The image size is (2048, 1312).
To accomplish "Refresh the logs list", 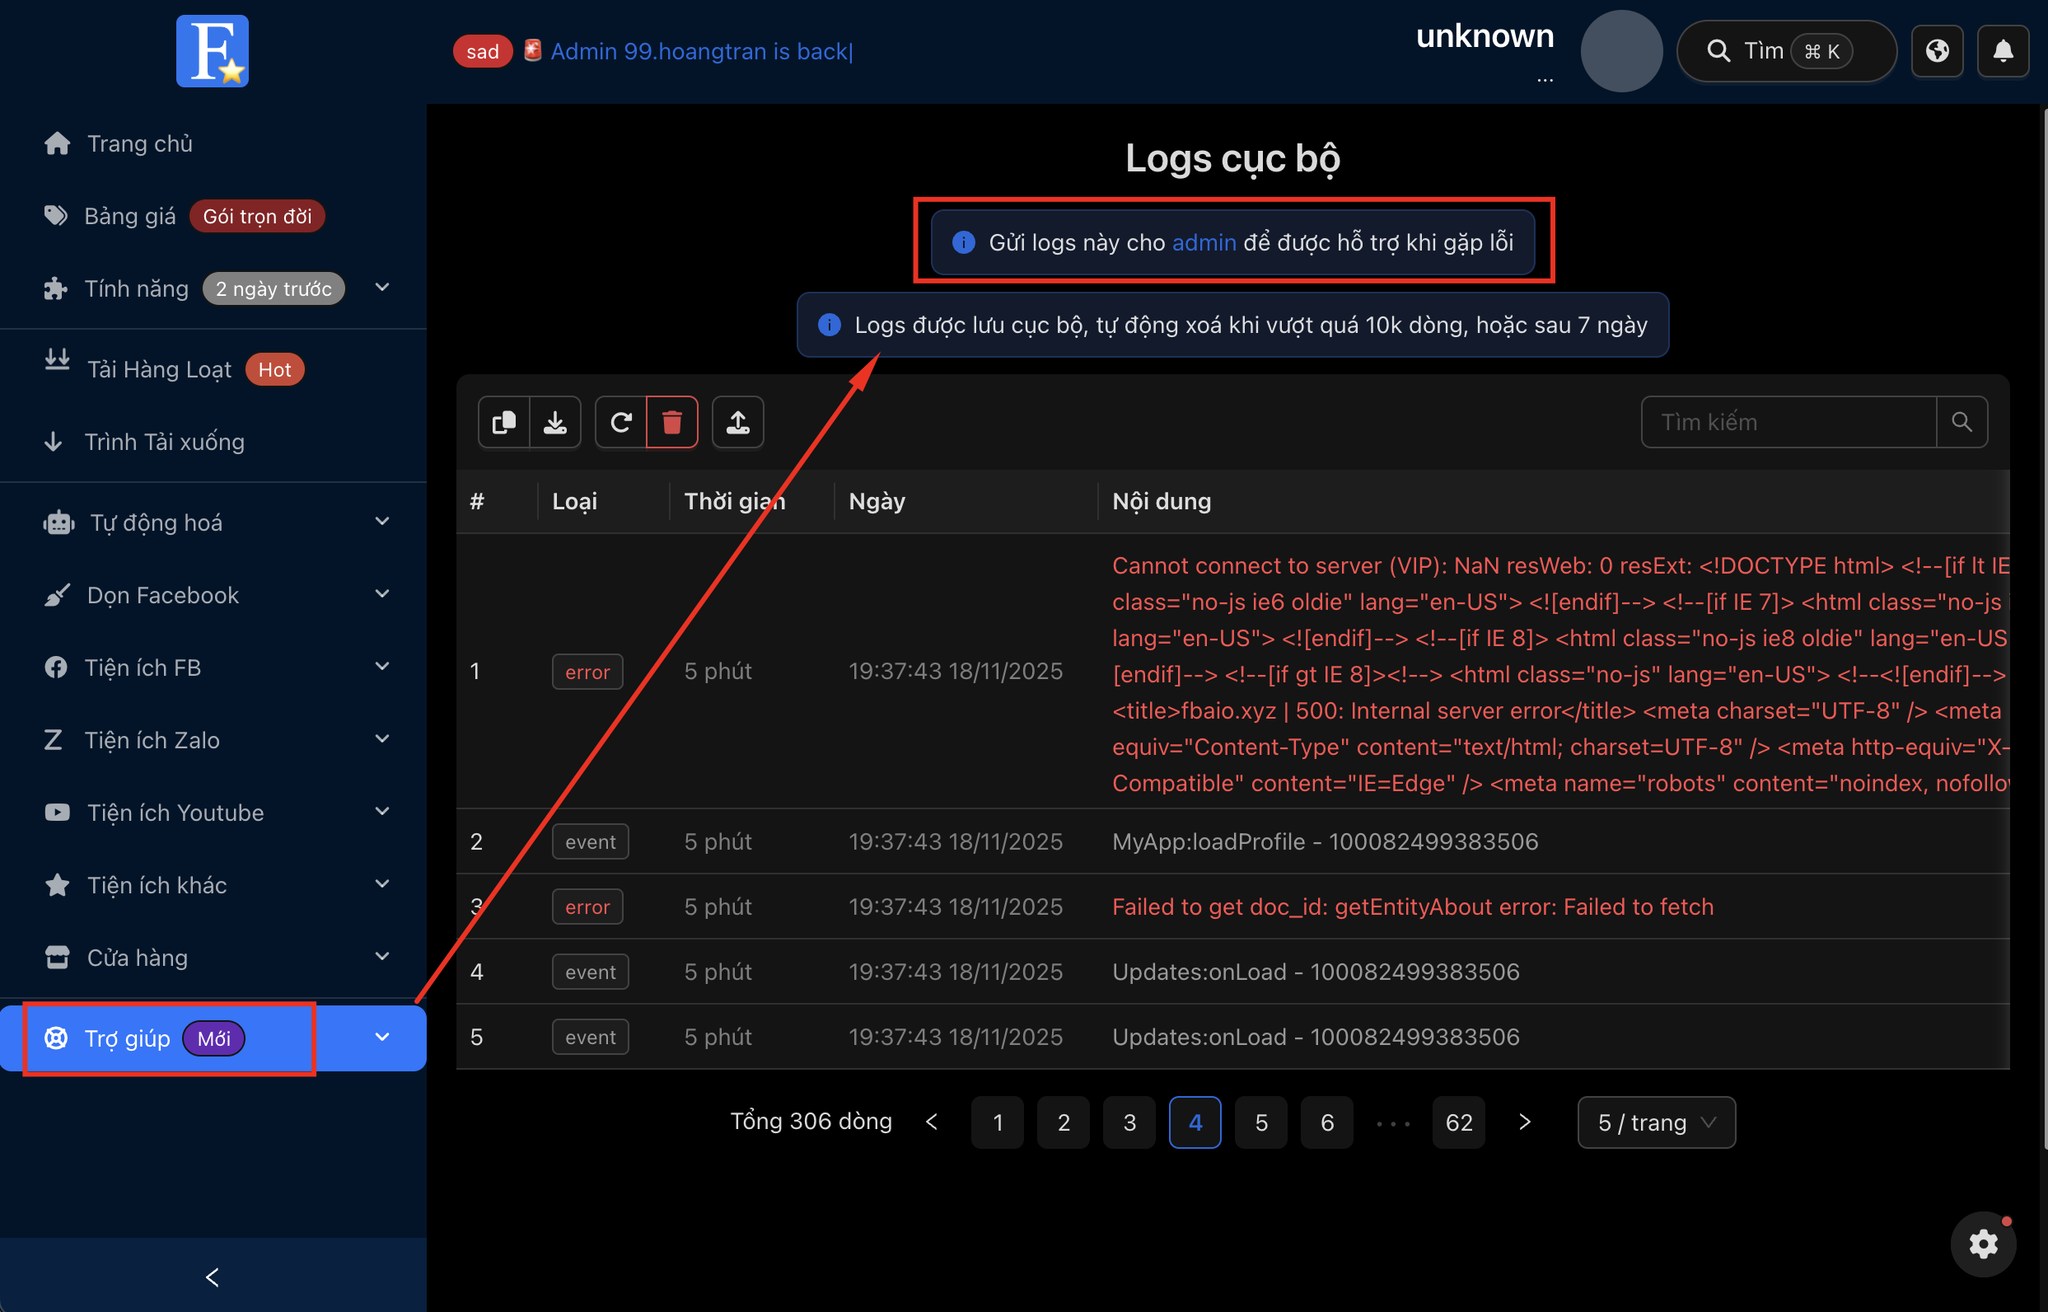I will [x=621, y=422].
